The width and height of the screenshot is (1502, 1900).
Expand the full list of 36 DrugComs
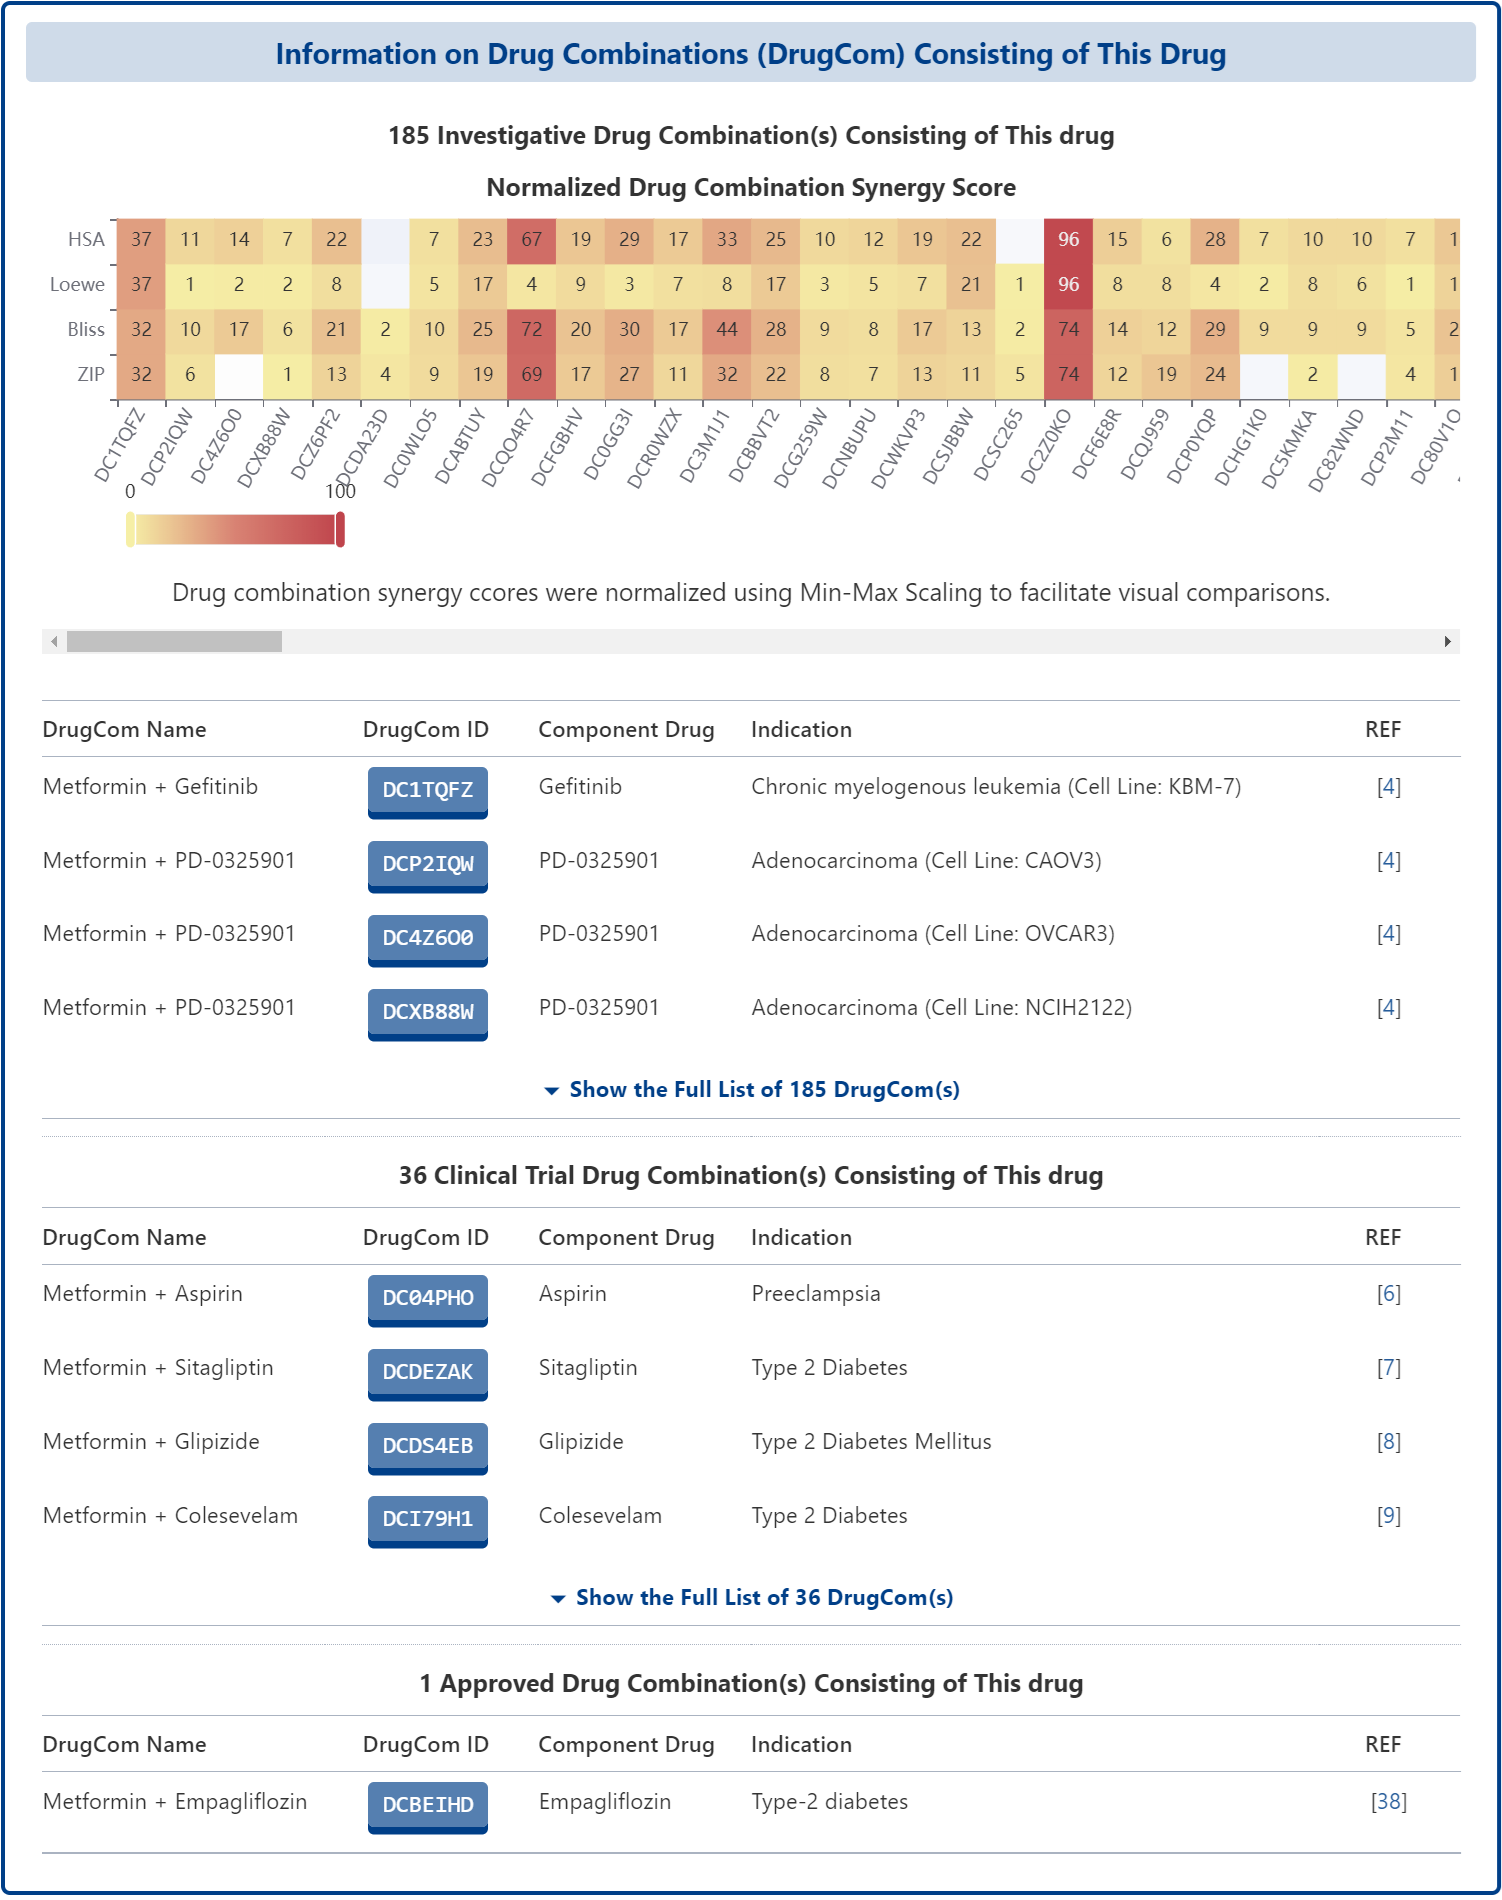click(763, 1598)
